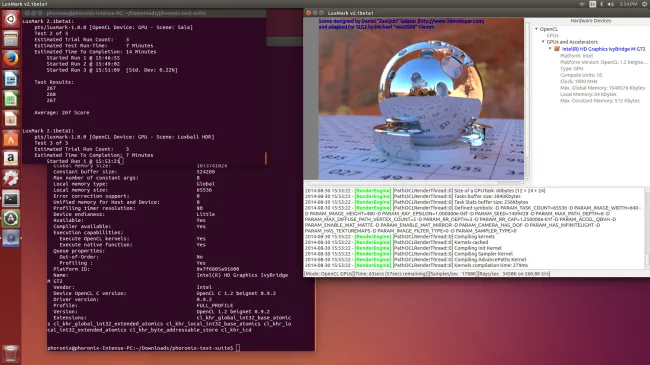Open the Files manager from the dock
This screenshot has width=650, height=365.
11,39
